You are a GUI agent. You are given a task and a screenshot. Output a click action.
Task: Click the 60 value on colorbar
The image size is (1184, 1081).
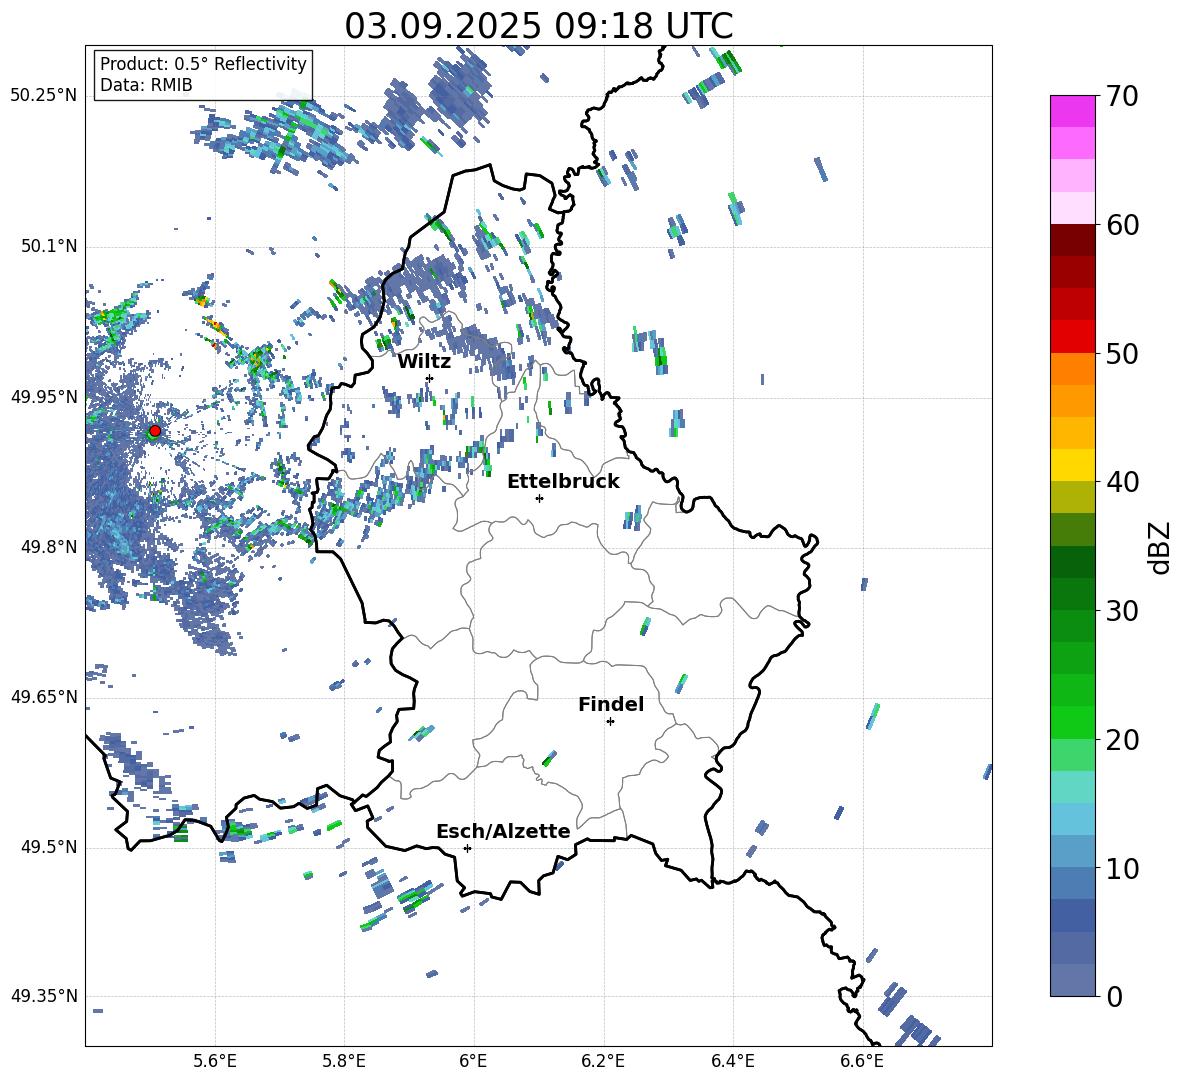click(x=1123, y=225)
